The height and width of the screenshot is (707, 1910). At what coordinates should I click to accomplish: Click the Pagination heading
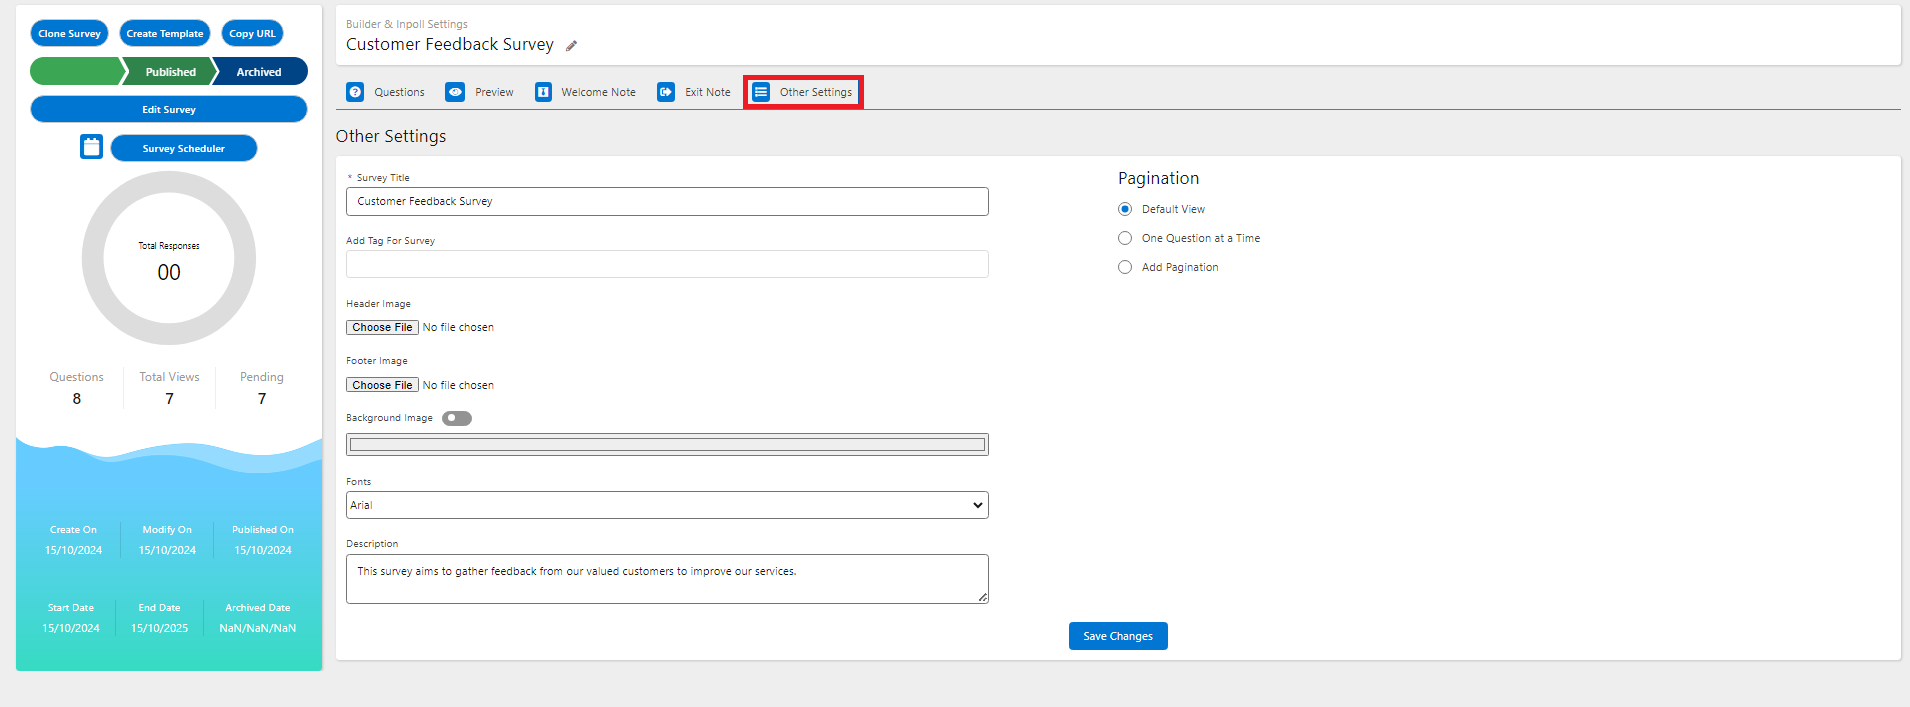coord(1158,178)
